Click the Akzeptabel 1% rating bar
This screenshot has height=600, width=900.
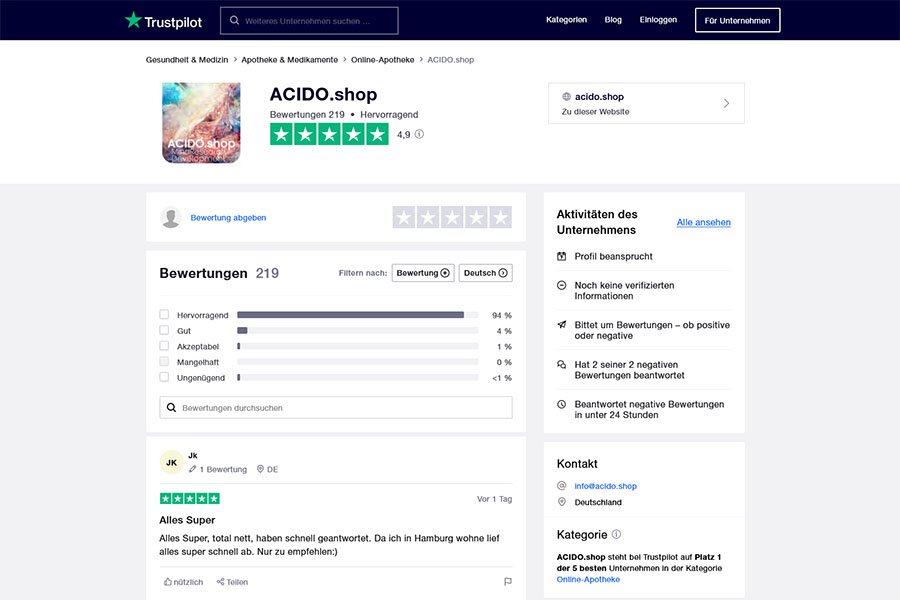(x=358, y=346)
